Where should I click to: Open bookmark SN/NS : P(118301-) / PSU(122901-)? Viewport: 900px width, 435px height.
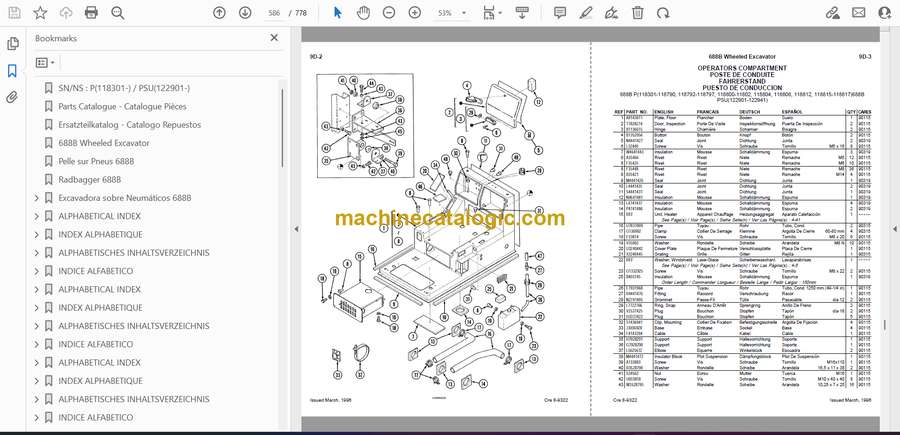tap(124, 88)
